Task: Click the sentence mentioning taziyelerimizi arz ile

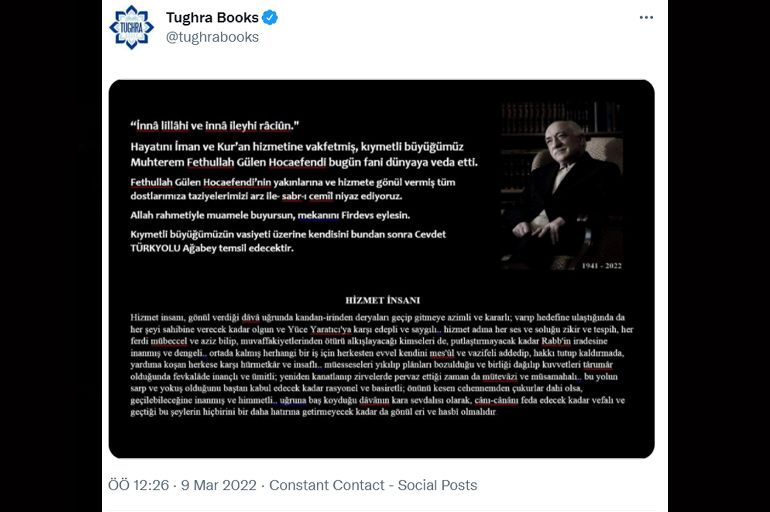Action: [266, 196]
